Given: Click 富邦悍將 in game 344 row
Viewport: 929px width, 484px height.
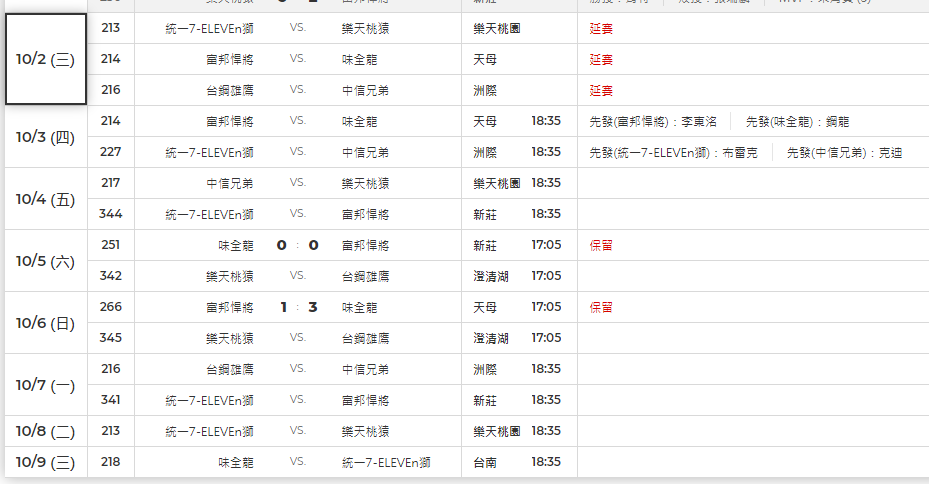Looking at the screenshot, I should pyautogui.click(x=366, y=214).
